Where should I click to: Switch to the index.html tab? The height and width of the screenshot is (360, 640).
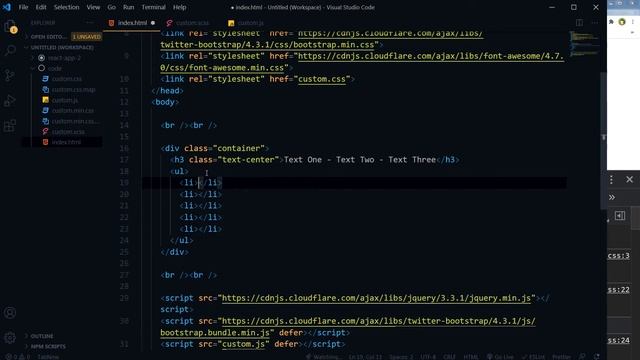pyautogui.click(x=132, y=23)
